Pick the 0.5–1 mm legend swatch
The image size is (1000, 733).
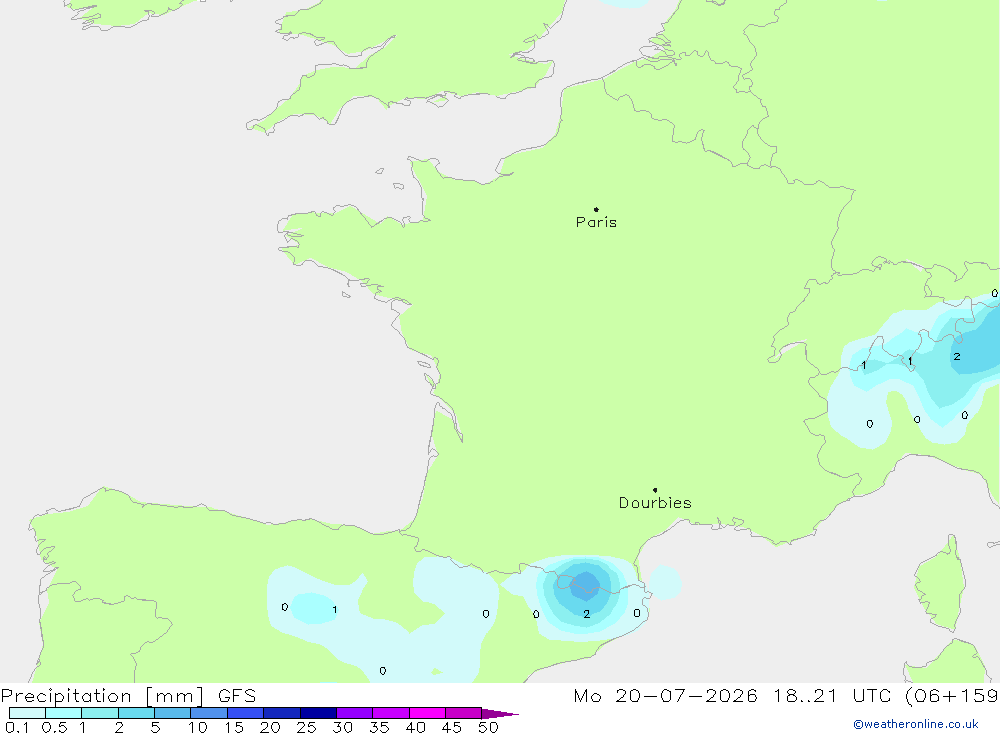click(63, 713)
